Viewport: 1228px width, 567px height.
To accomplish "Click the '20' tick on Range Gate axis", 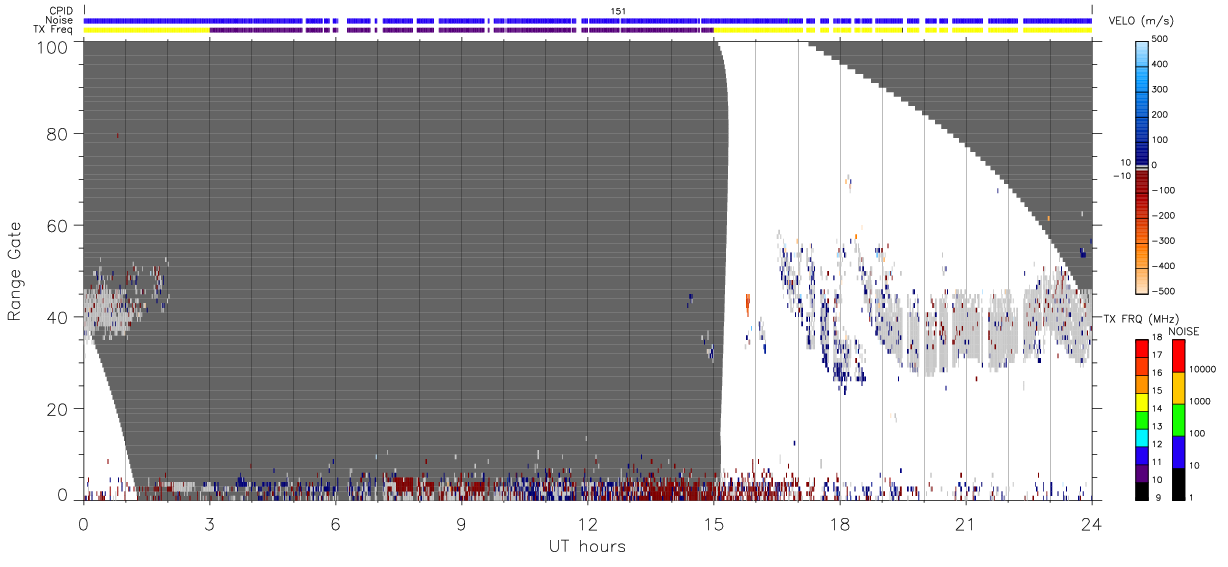I will click(x=58, y=409).
